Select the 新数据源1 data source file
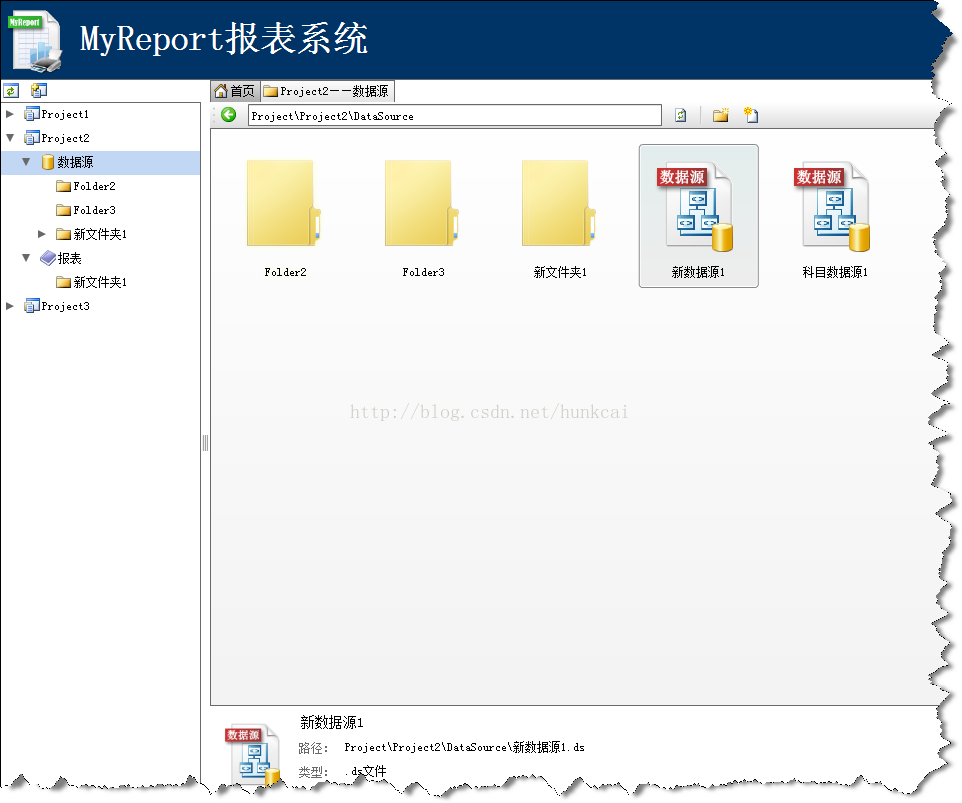 699,216
